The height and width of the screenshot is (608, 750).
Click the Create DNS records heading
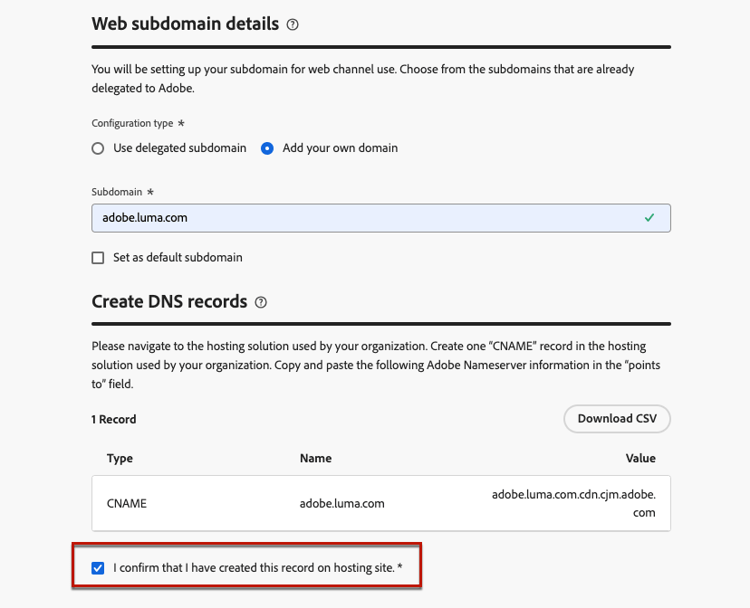(x=169, y=301)
